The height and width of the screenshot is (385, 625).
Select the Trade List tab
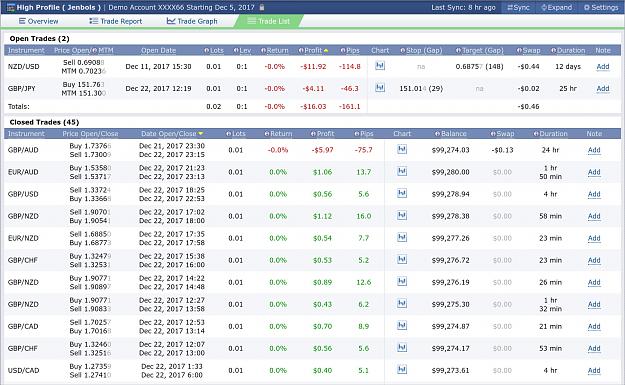click(269, 21)
